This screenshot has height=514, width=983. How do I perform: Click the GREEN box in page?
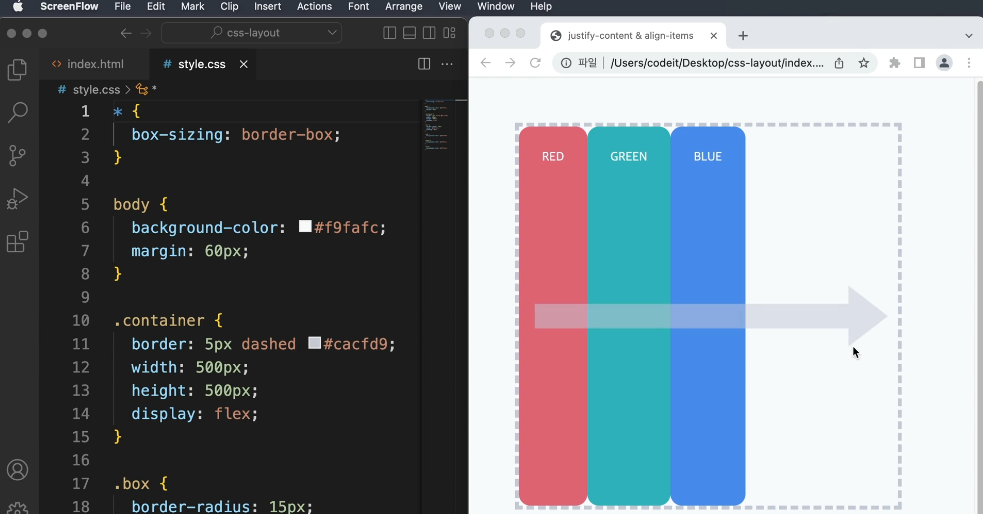[629, 316]
